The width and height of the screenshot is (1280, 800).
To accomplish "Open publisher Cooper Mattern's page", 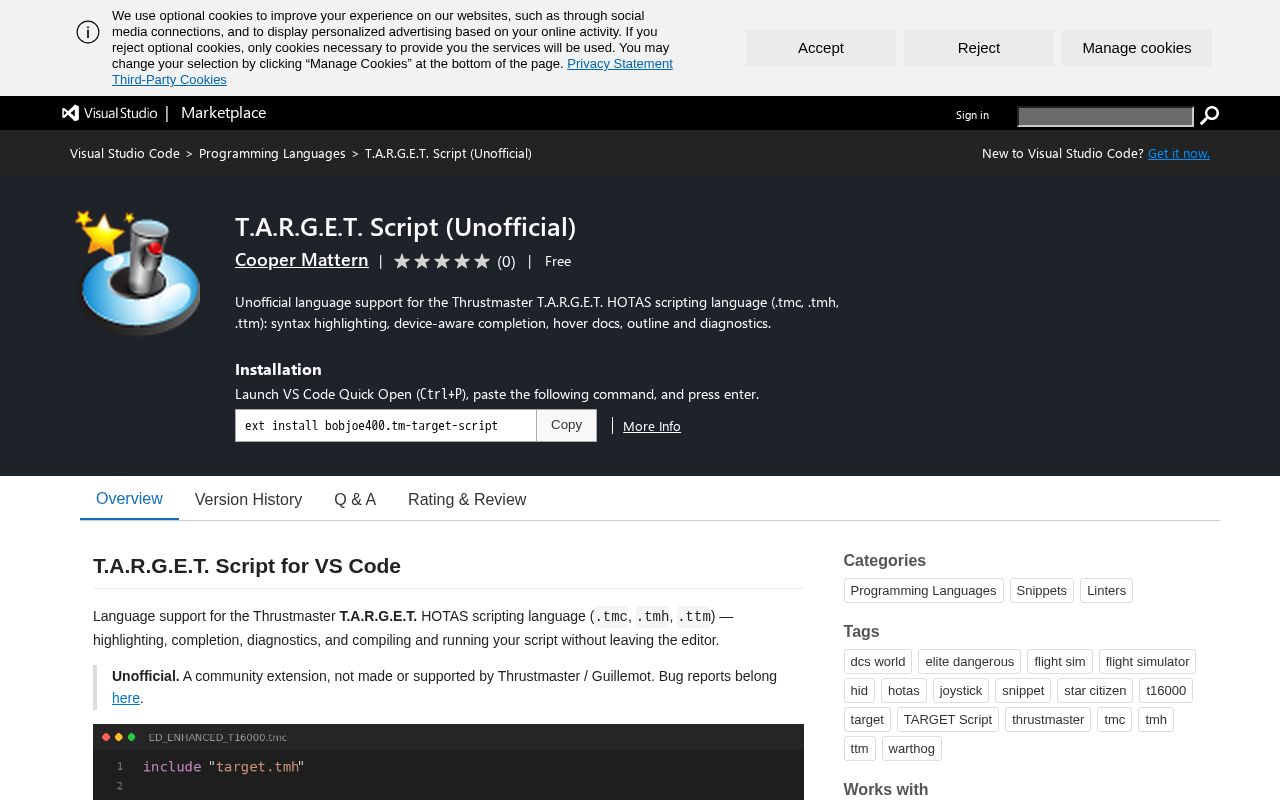I will pos(302,260).
